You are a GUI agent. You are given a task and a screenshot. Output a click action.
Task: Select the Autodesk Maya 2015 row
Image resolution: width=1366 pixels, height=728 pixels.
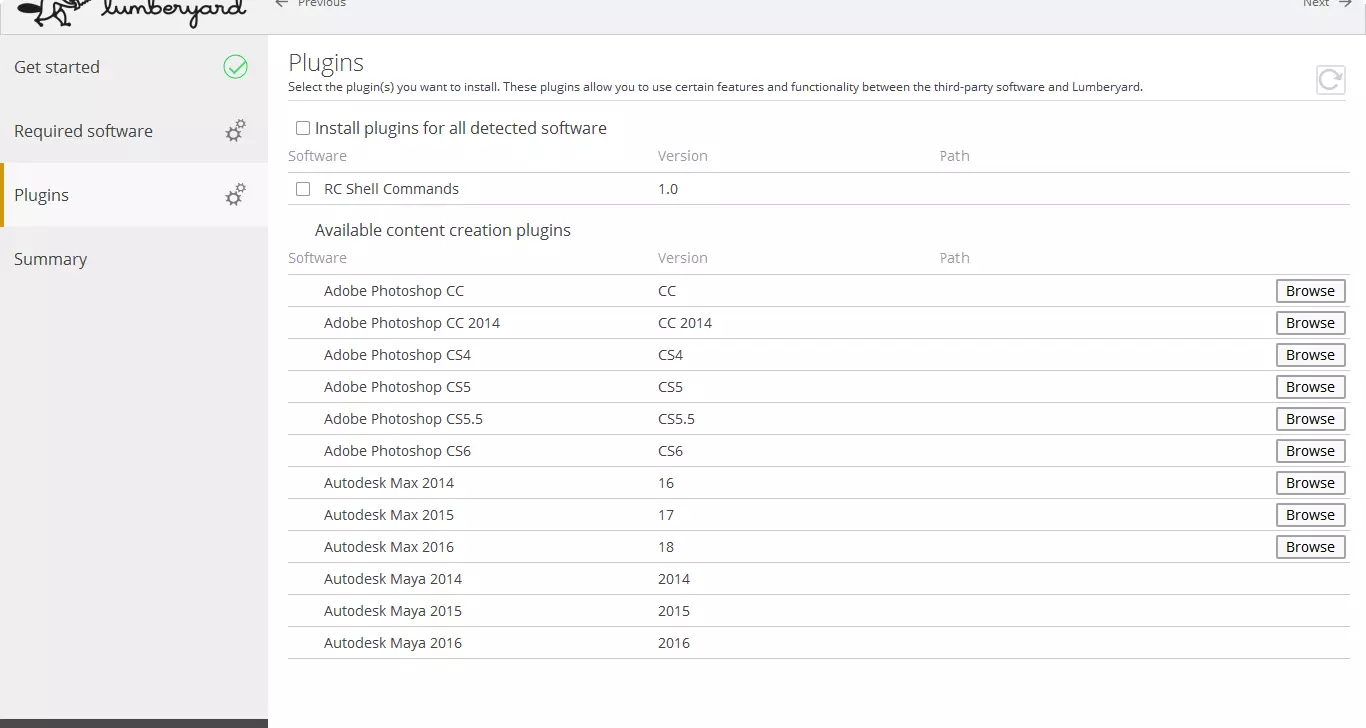pos(393,611)
